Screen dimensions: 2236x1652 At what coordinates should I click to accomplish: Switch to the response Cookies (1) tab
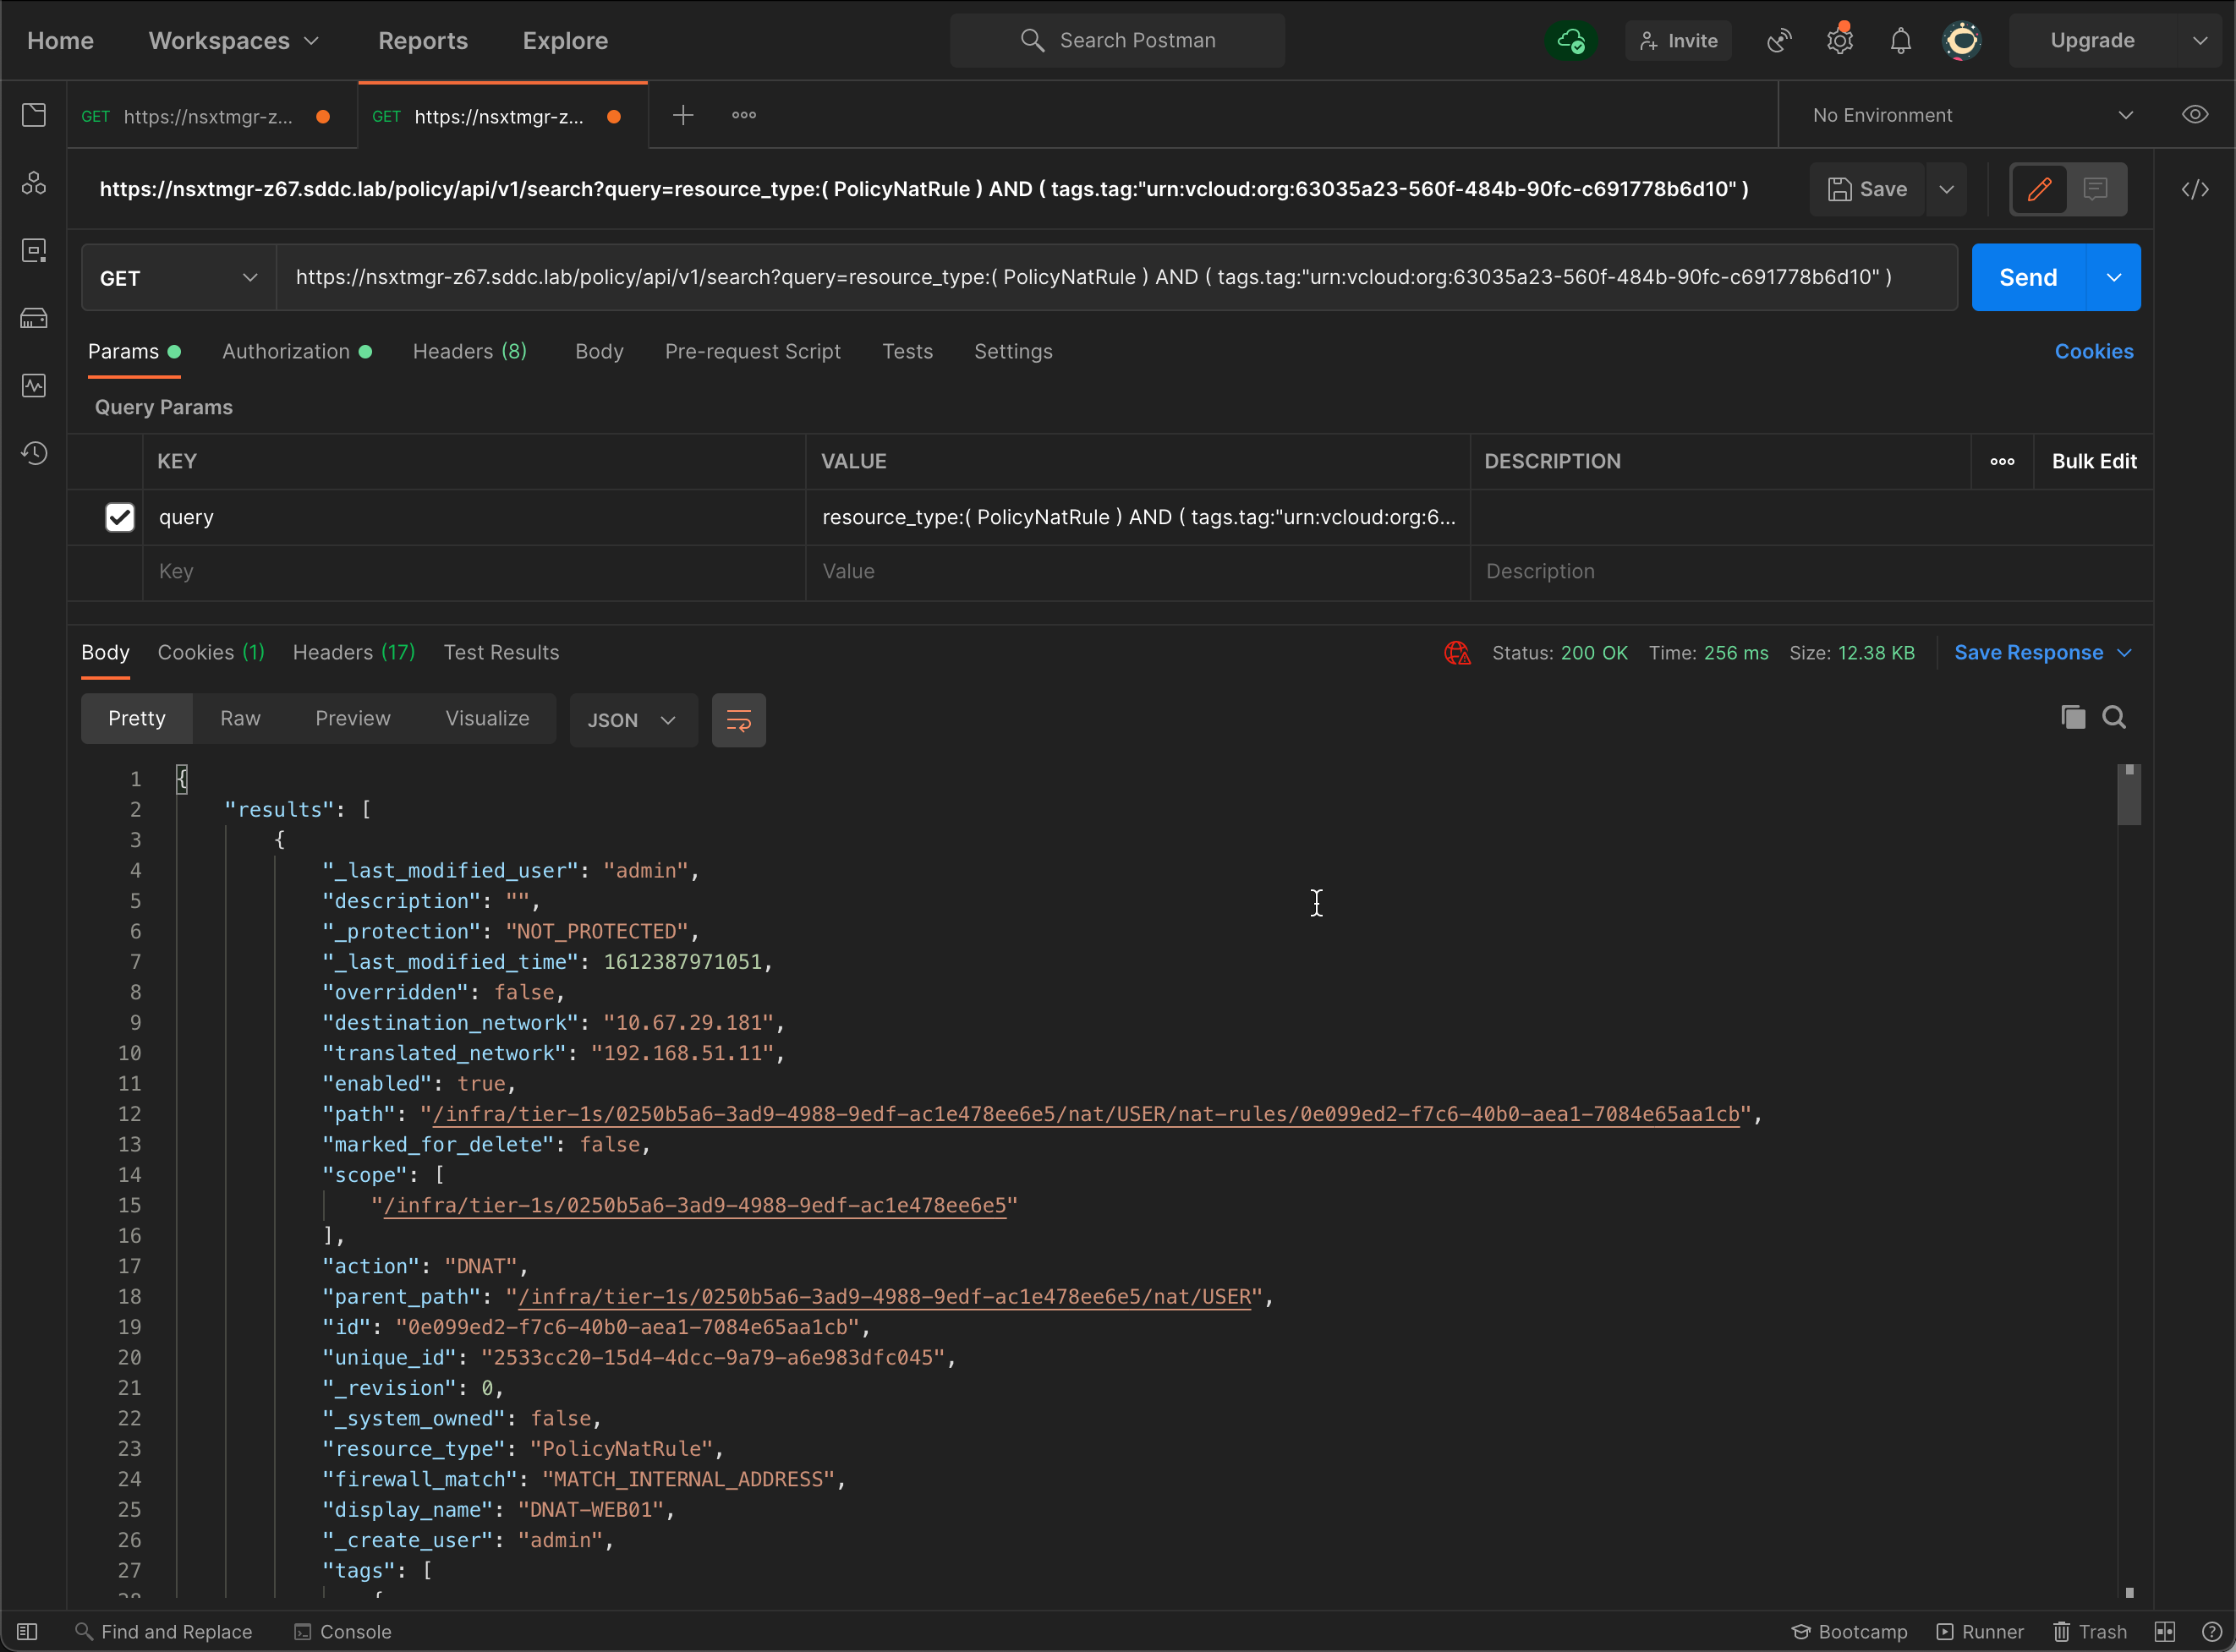[x=211, y=653]
